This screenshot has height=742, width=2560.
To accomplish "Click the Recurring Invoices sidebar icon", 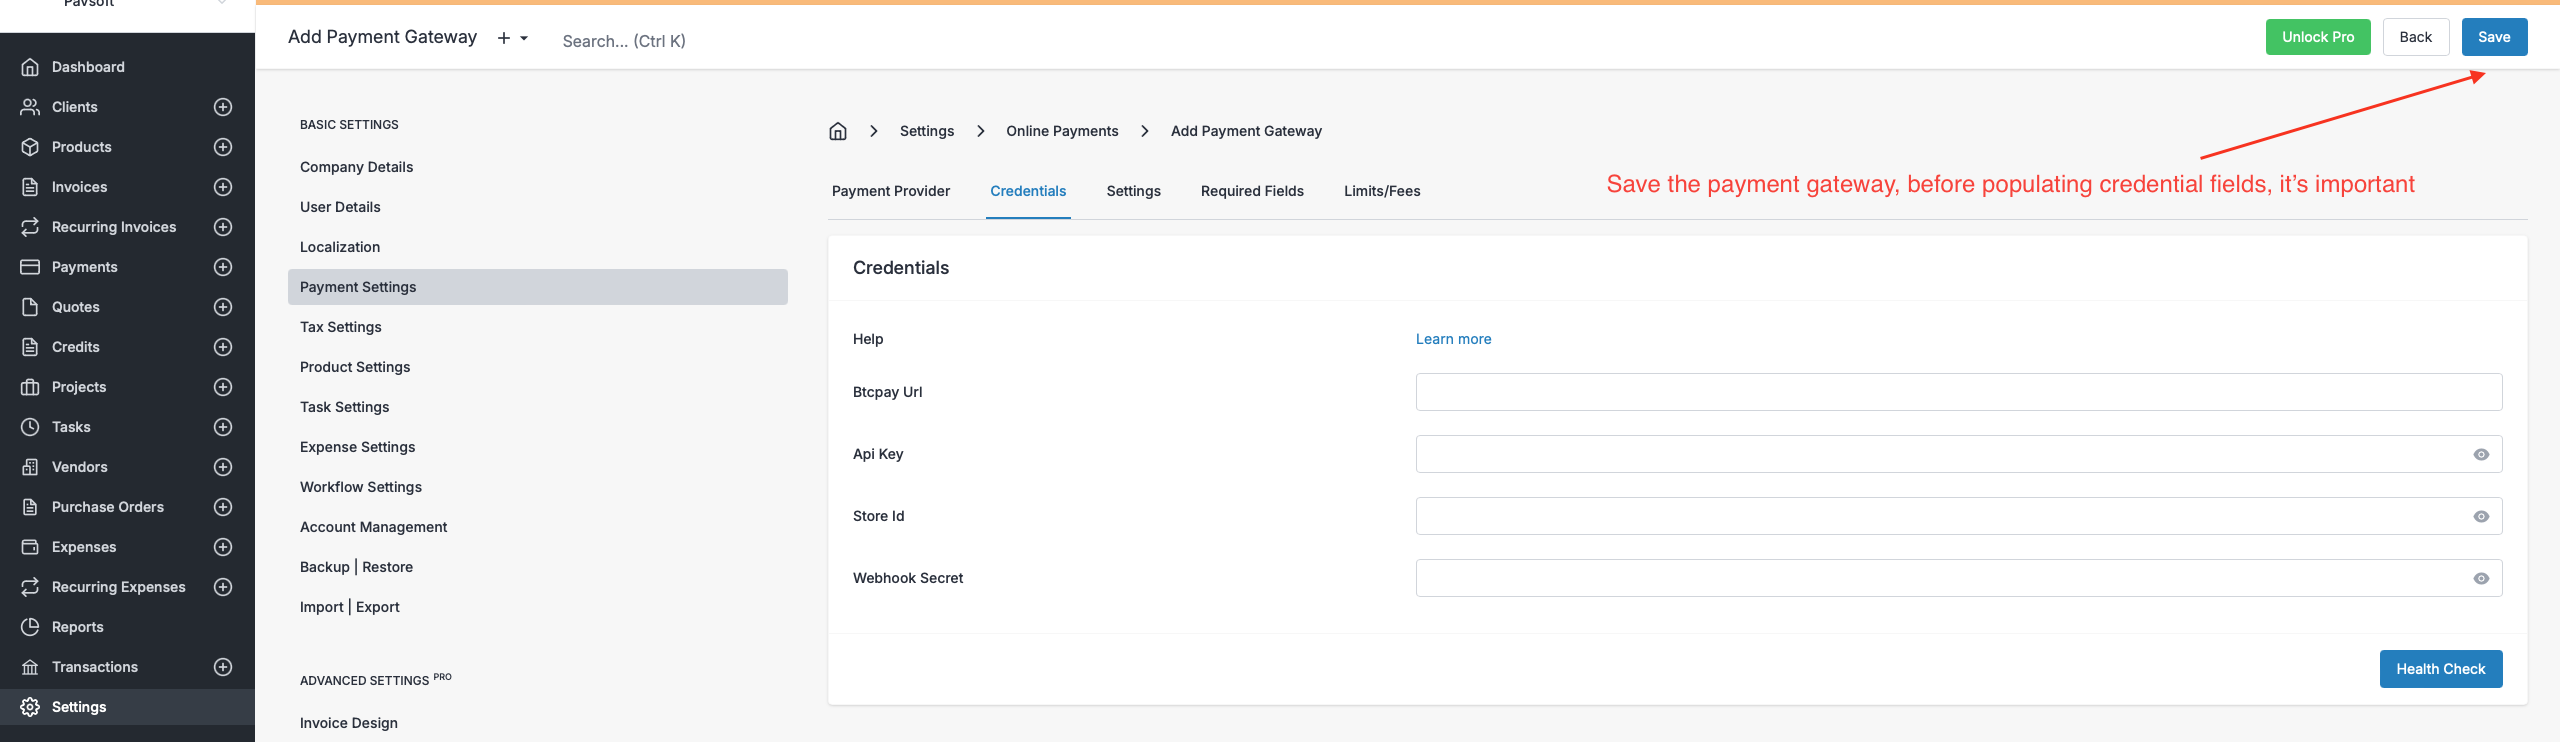I will (x=30, y=227).
